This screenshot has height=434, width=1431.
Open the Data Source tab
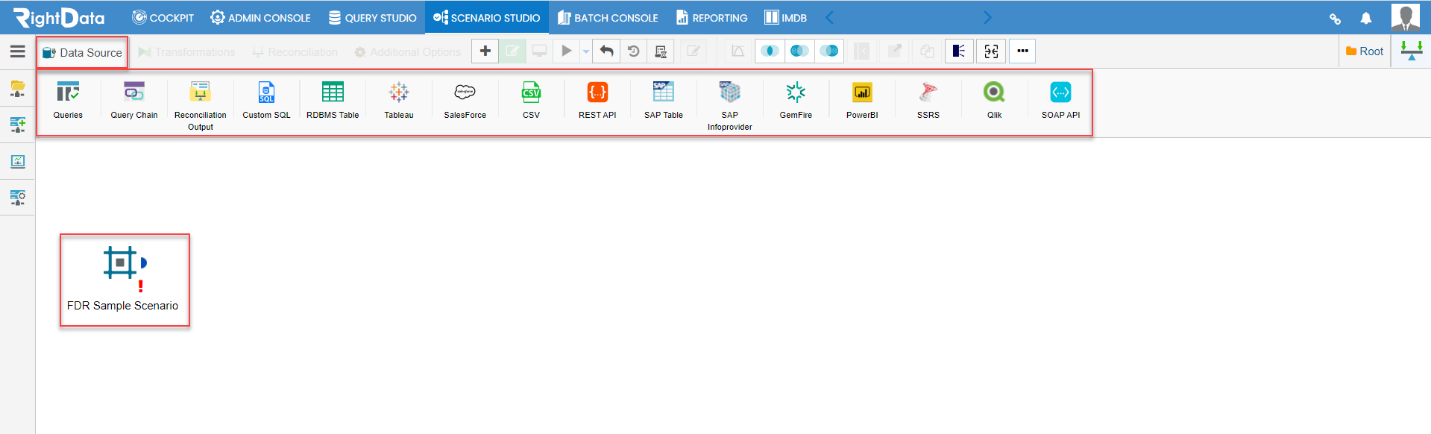click(82, 52)
